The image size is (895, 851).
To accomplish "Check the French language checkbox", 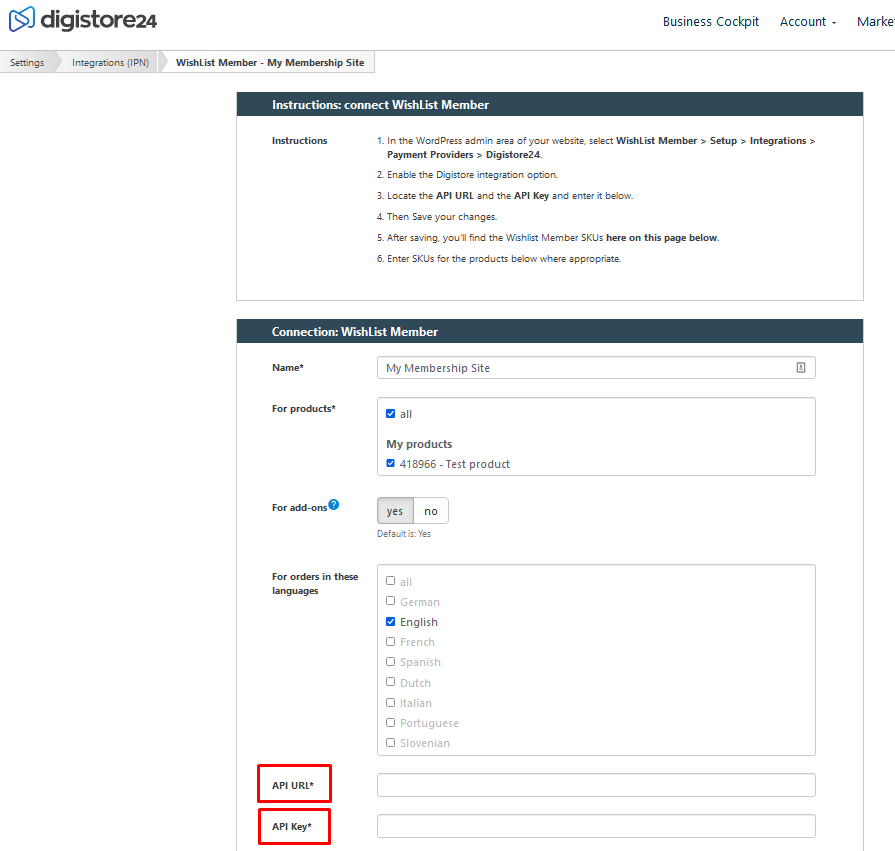I will pyautogui.click(x=390, y=642).
